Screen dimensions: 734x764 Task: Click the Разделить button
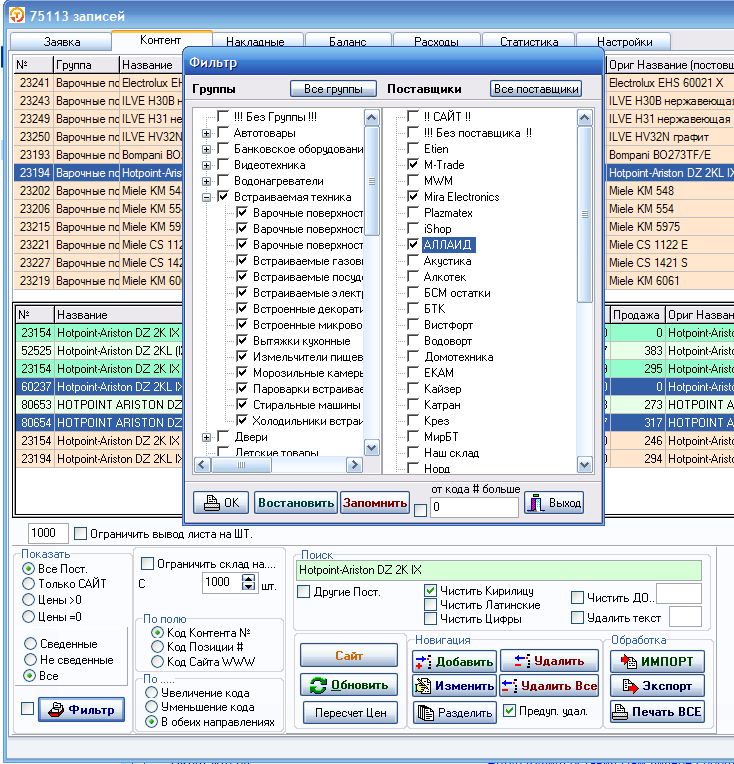tap(454, 712)
